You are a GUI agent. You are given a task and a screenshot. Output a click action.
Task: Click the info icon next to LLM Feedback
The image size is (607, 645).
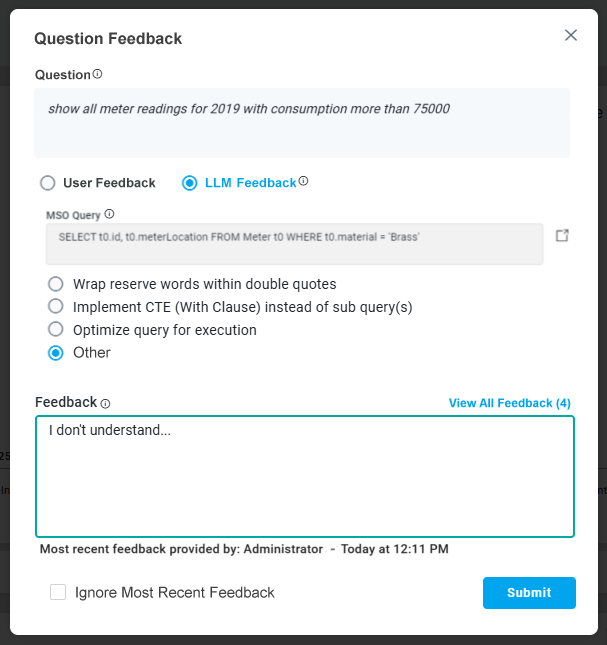303,182
